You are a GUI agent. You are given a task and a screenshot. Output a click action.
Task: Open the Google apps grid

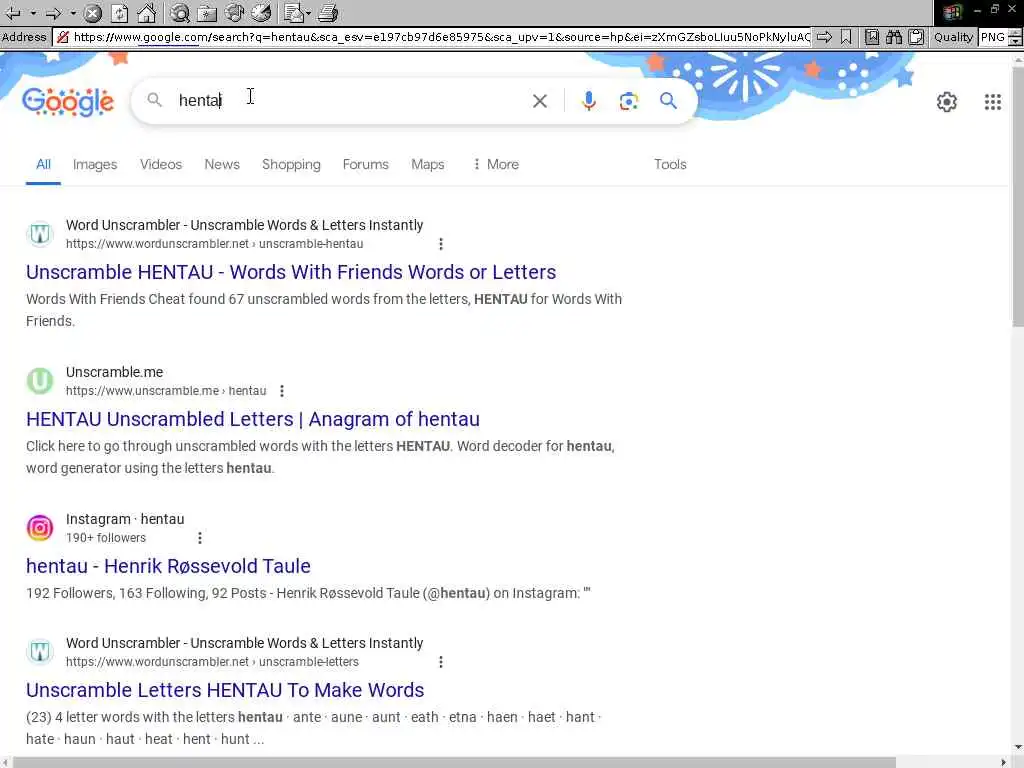coord(993,102)
